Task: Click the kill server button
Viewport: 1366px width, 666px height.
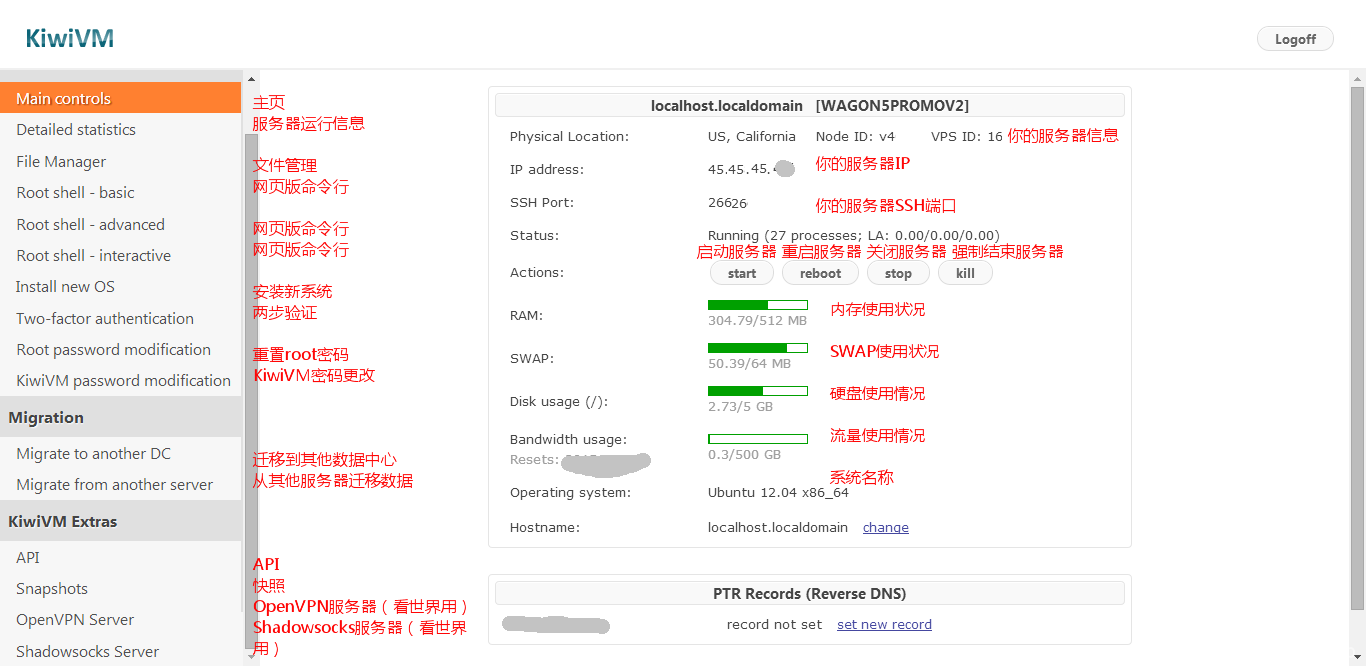Action: coord(965,273)
